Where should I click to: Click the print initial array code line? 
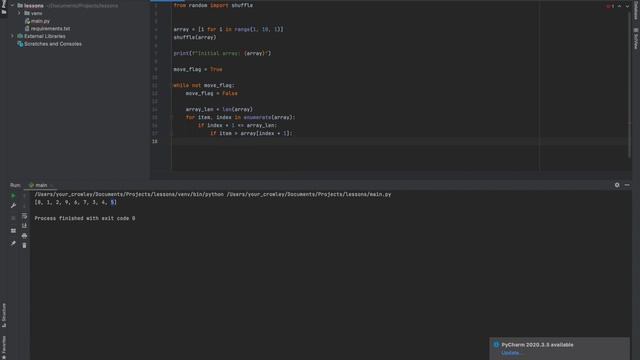pyautogui.click(x=222, y=53)
